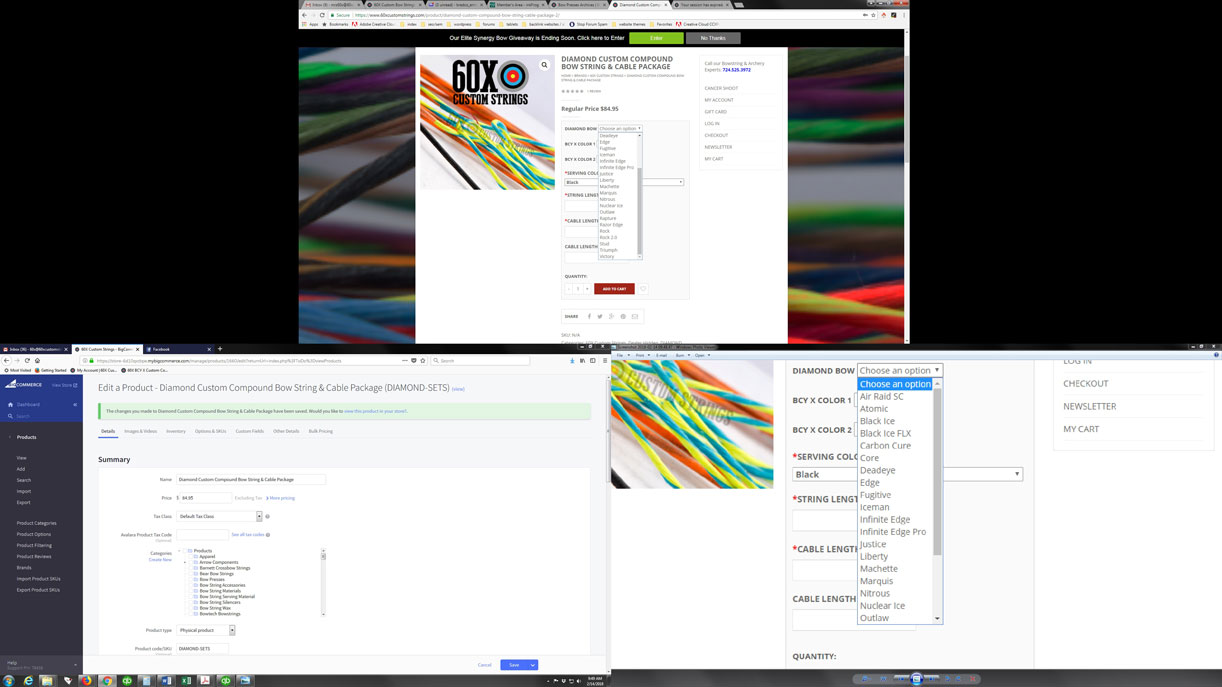Image resolution: width=1222 pixels, height=687 pixels.
Task: Open Word from taskbar
Action: [165, 680]
